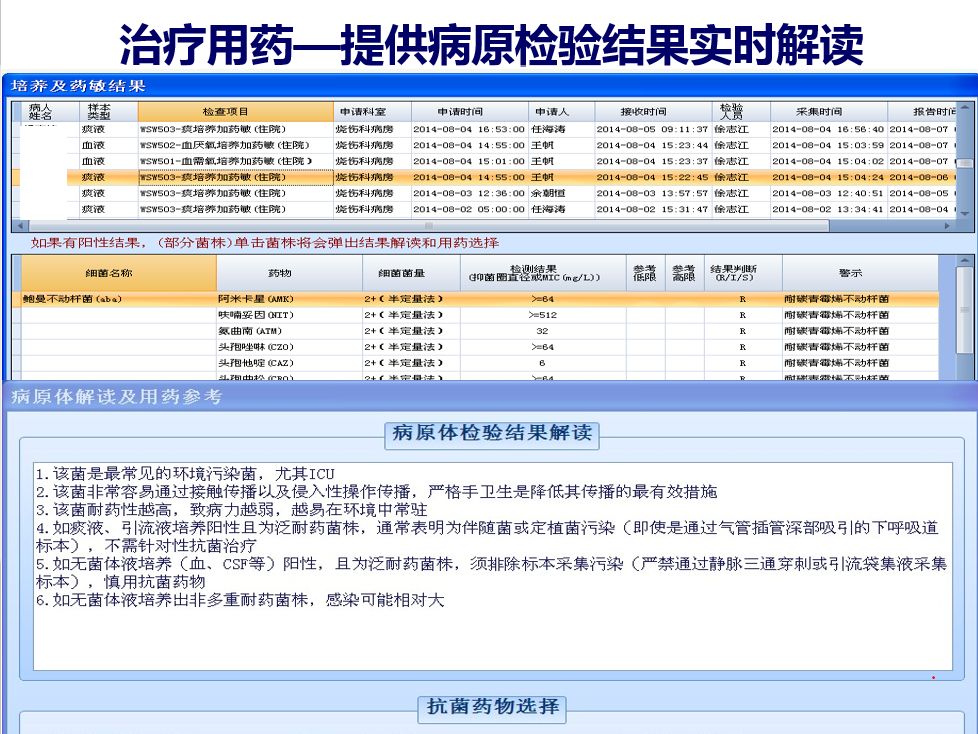Click the 检验人员 column header
978x734 pixels.
741,112
